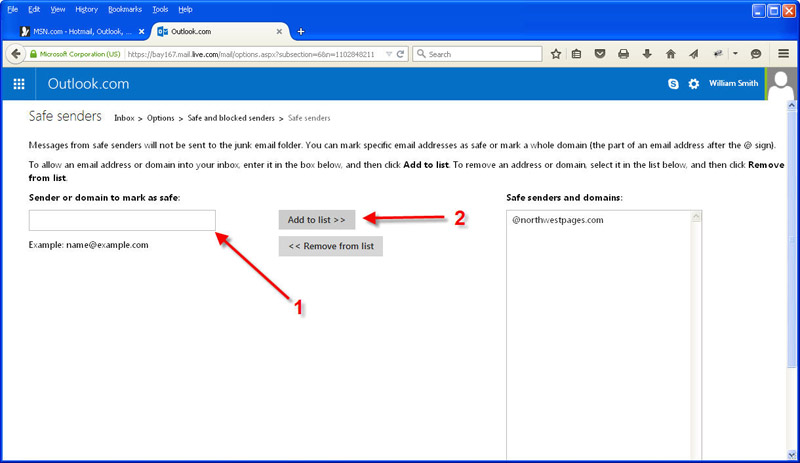Viewport: 800px width, 463px height.
Task: Click the toolbar icon left of dropdown arrow
Action: [x=718, y=54]
